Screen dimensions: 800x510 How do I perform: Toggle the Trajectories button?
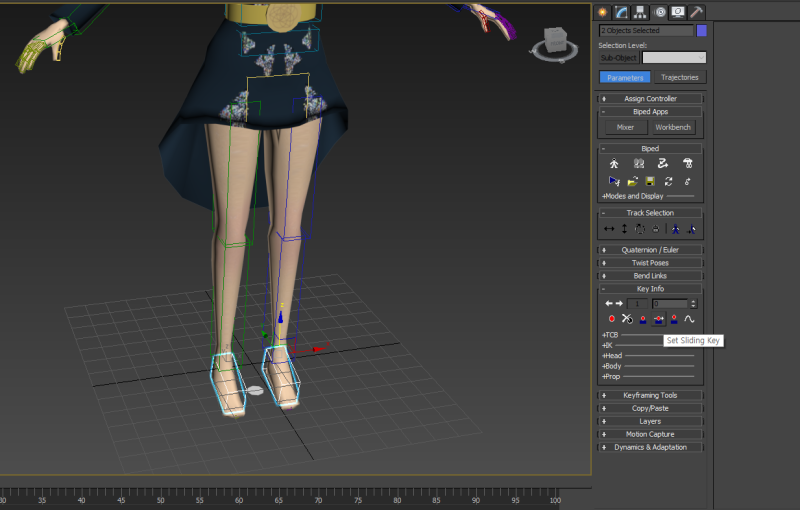(x=681, y=77)
